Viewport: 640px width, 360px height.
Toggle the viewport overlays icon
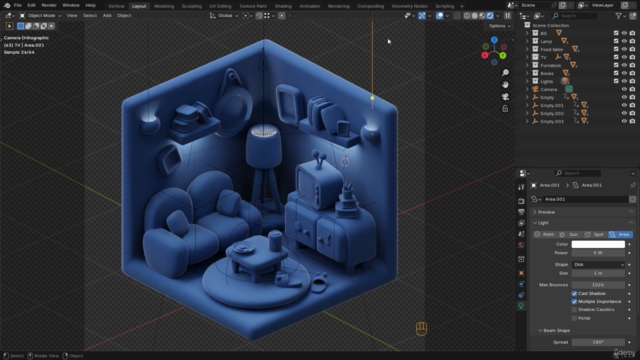point(440,16)
